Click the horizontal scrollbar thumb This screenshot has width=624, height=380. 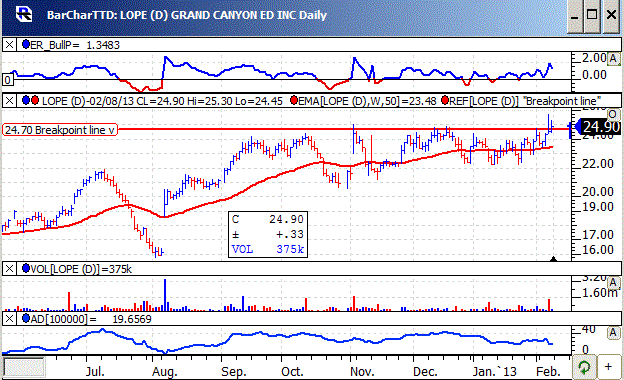coord(24,367)
